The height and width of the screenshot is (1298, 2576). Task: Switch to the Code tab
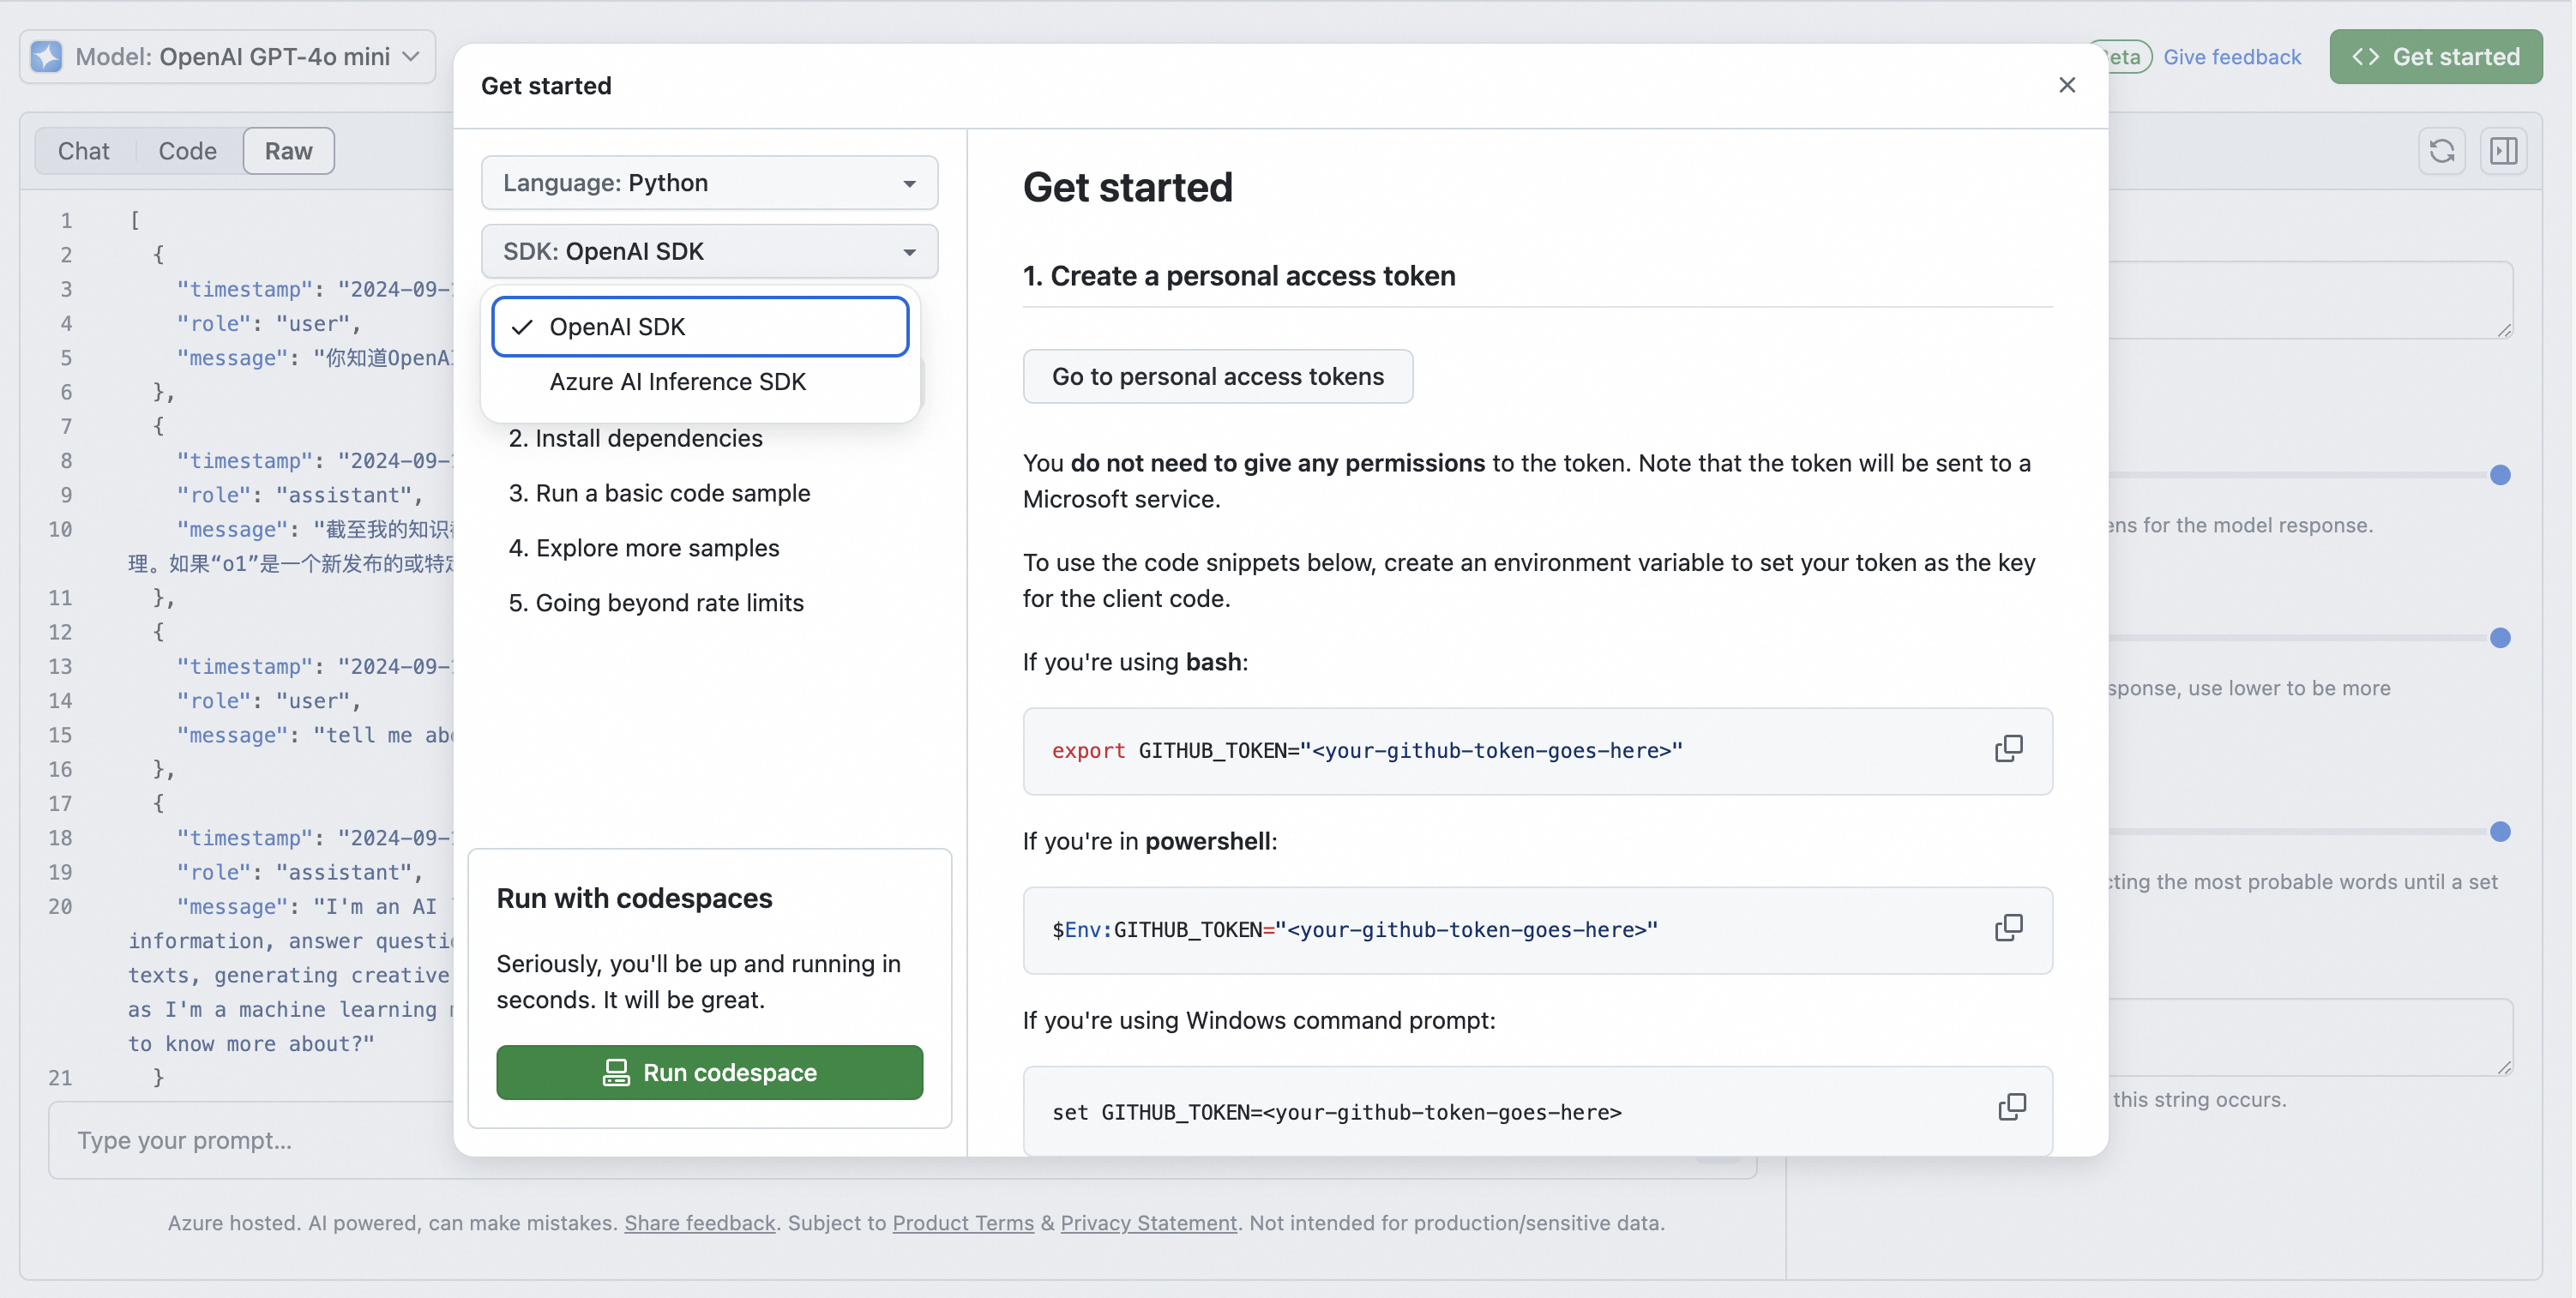[x=187, y=151]
